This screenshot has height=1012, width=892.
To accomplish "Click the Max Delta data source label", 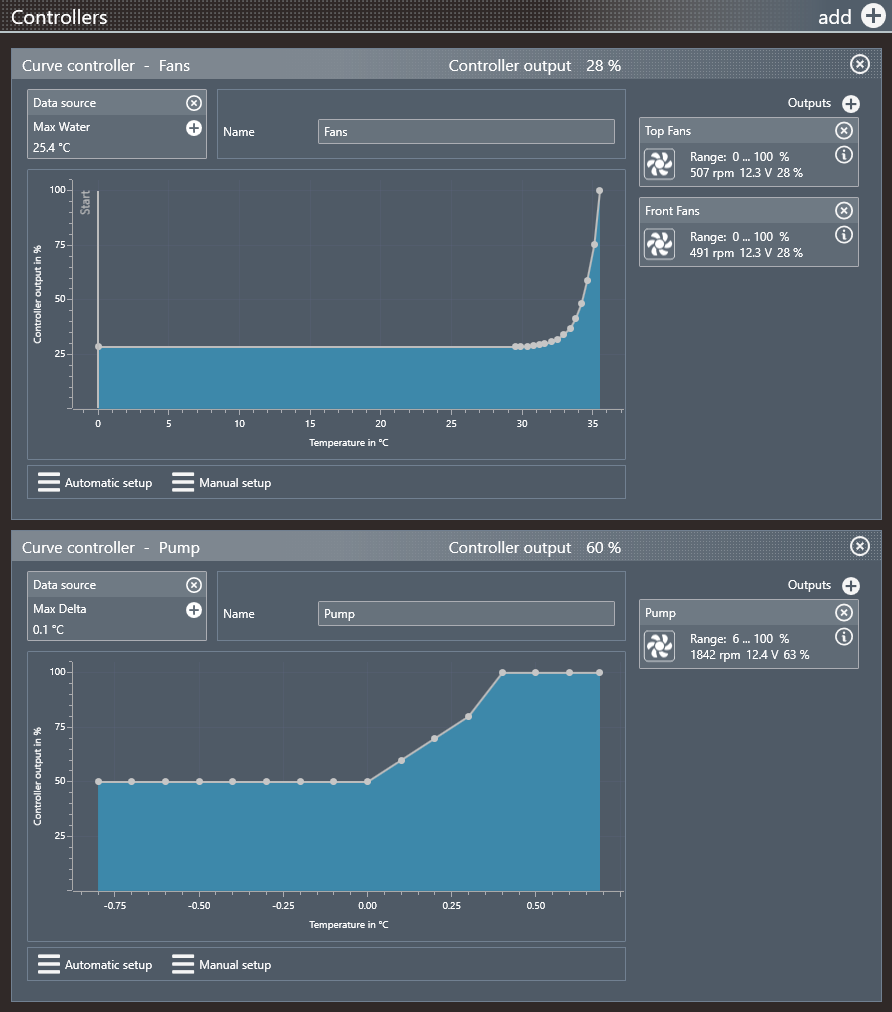I will (59, 609).
